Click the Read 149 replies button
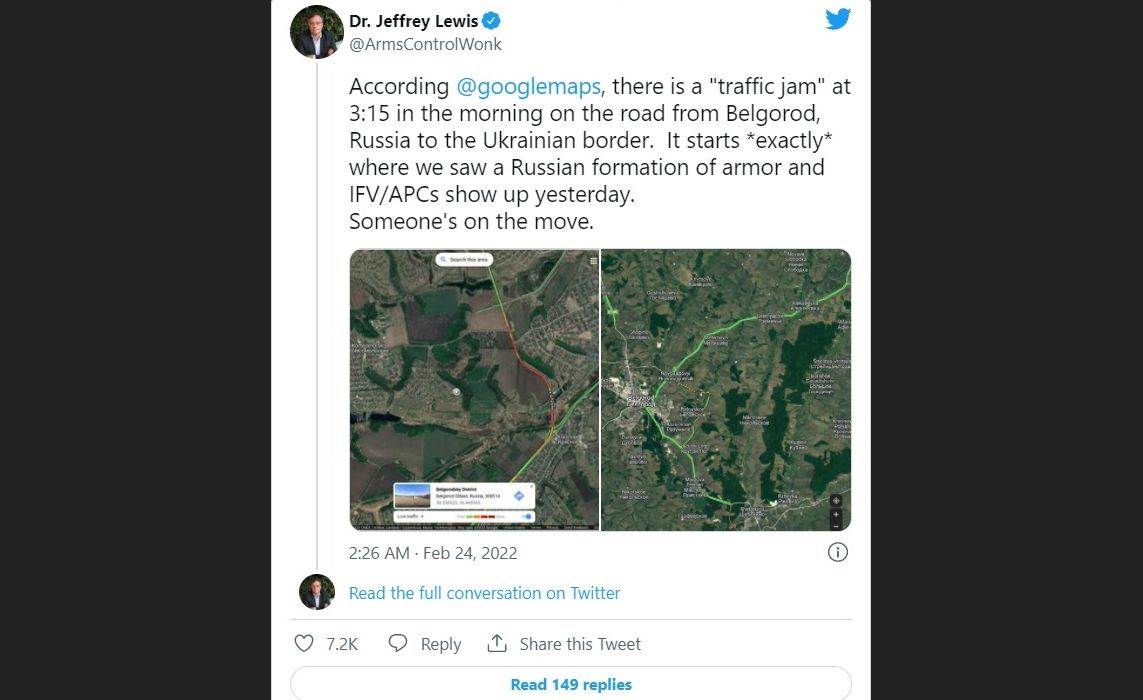This screenshot has width=1143, height=700. tap(571, 684)
